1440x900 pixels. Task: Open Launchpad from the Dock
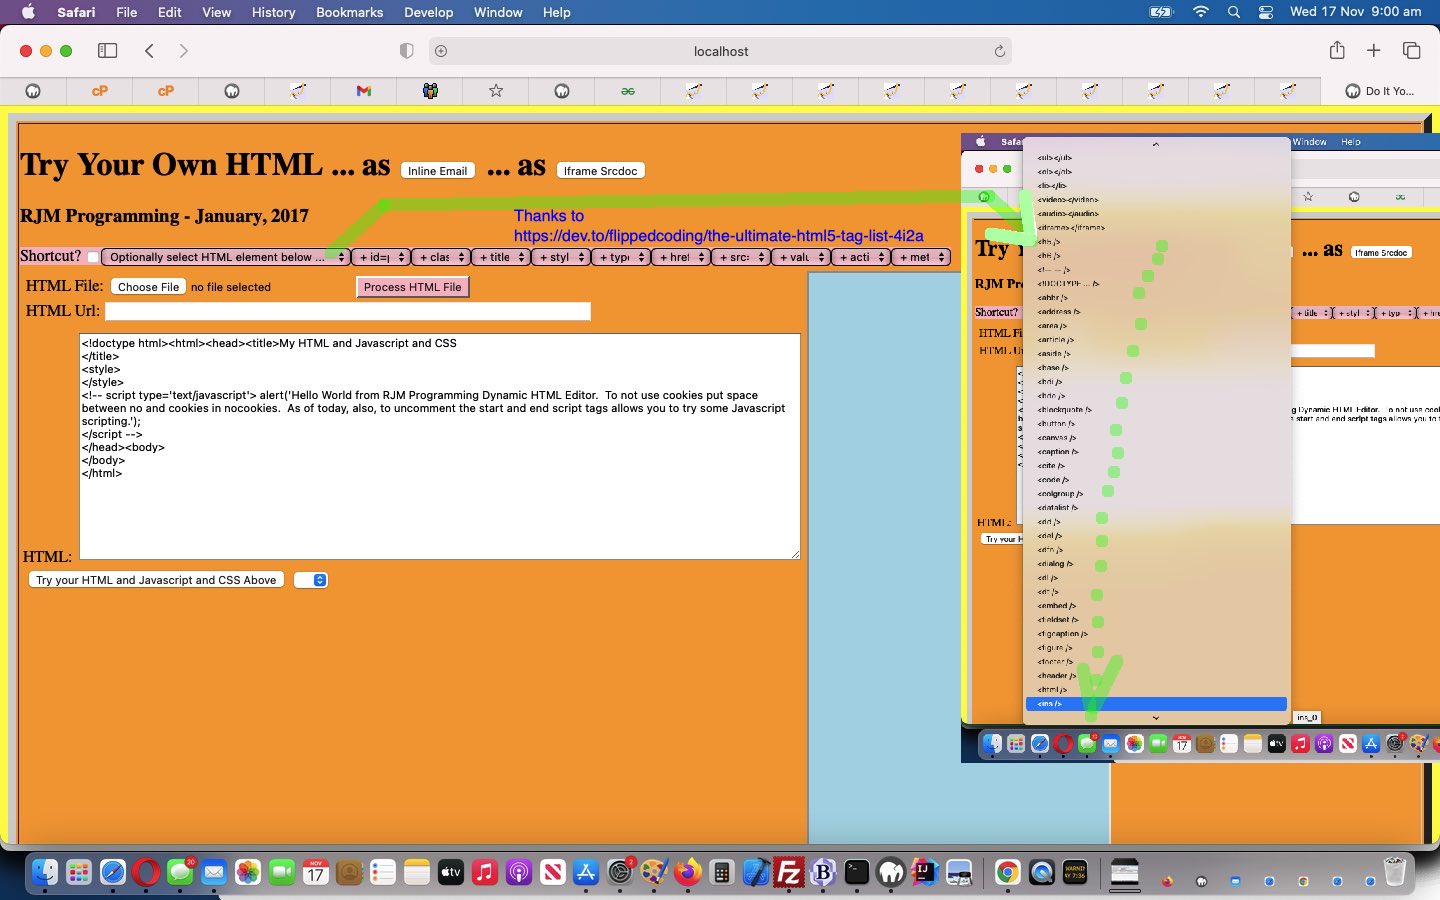point(79,873)
